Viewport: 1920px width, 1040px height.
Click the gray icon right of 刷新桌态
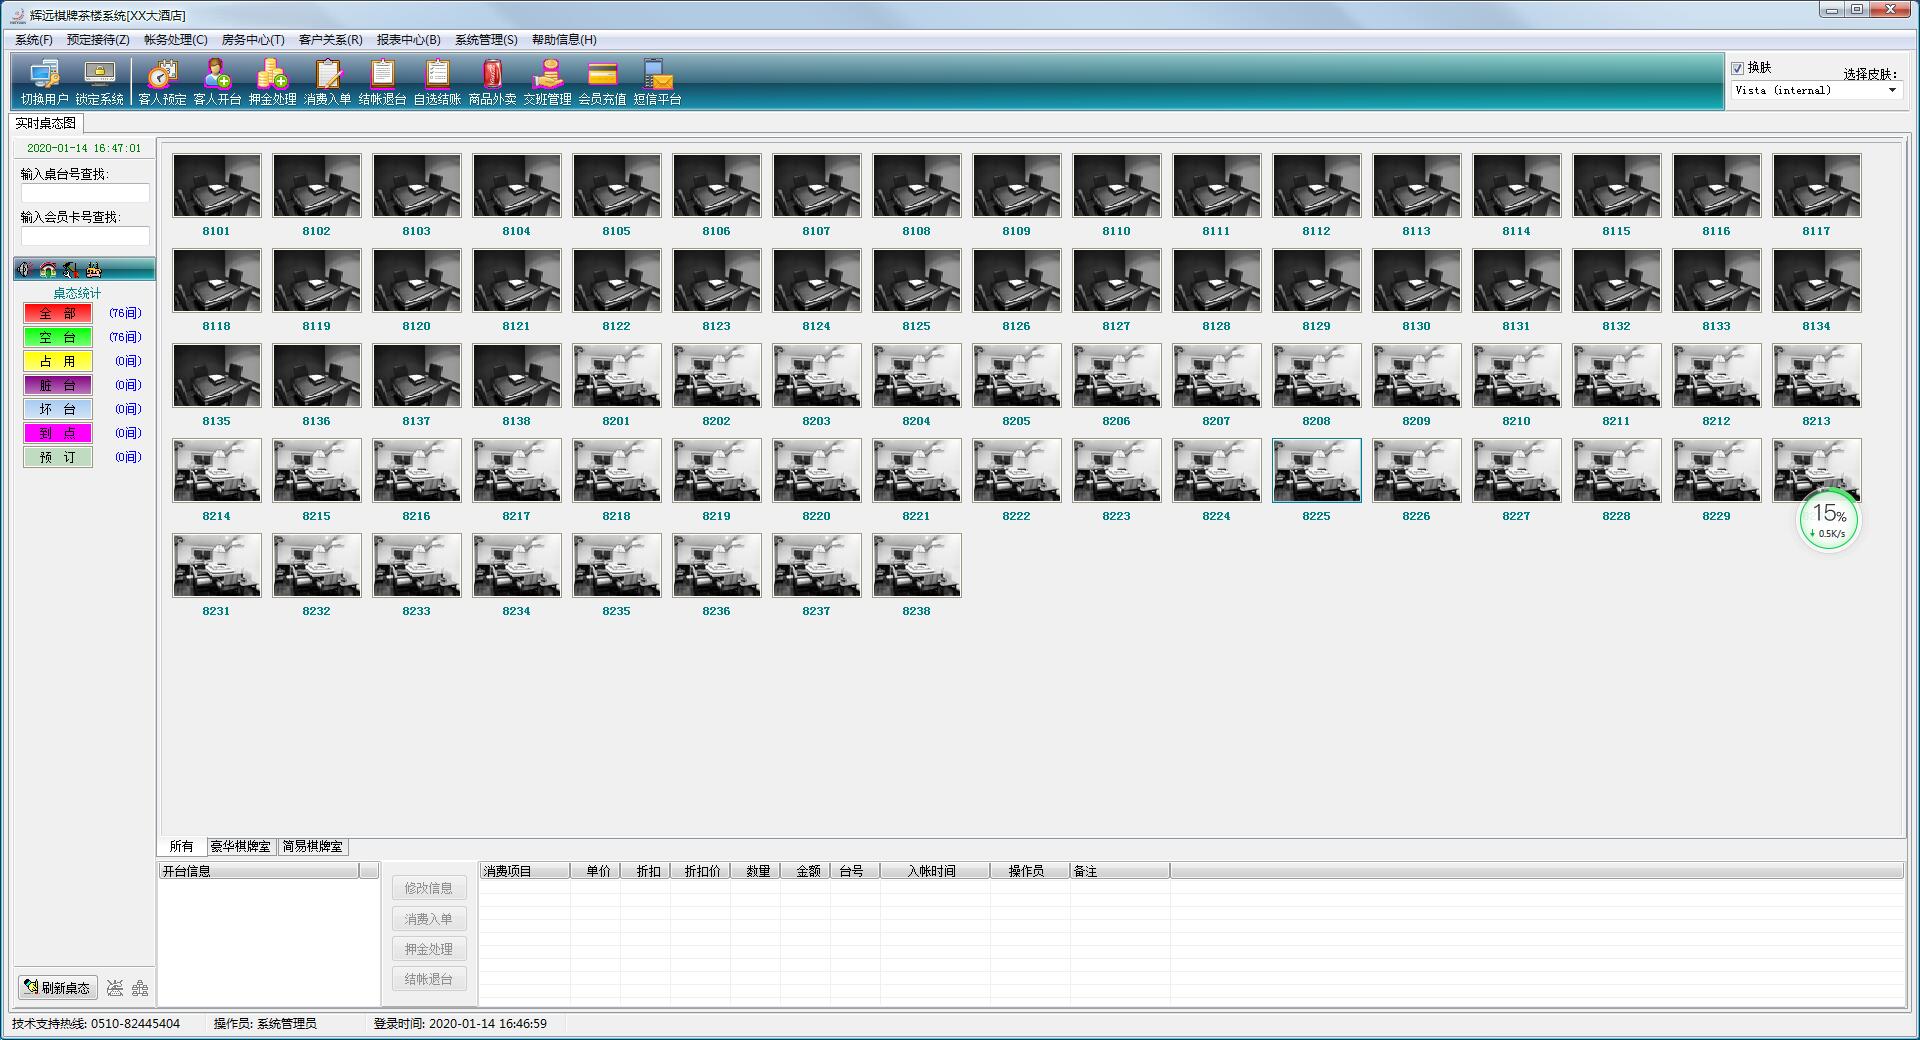[x=115, y=988]
